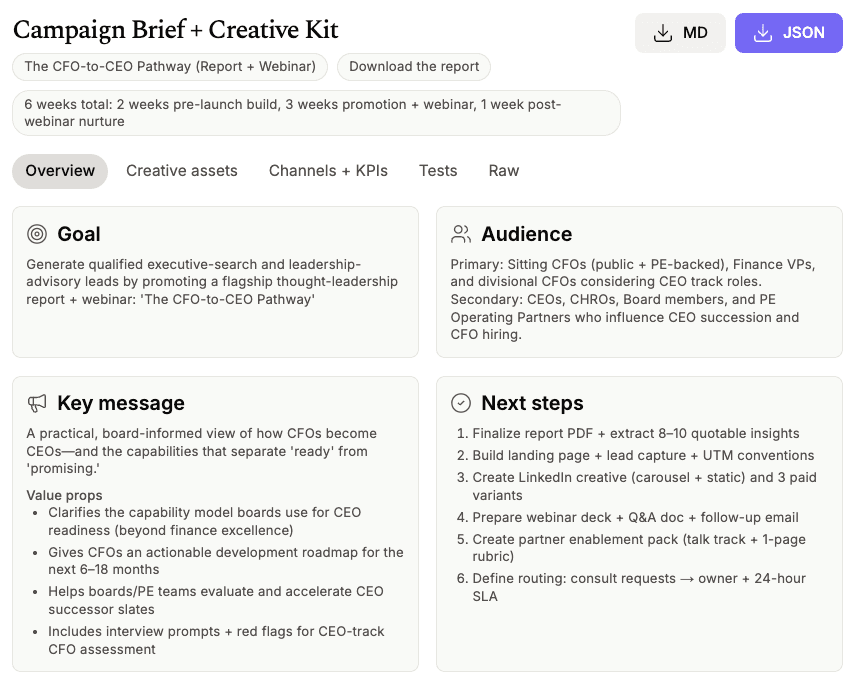Open the Creative assets tab
Screen dimensions: 856x687
tap(182, 171)
